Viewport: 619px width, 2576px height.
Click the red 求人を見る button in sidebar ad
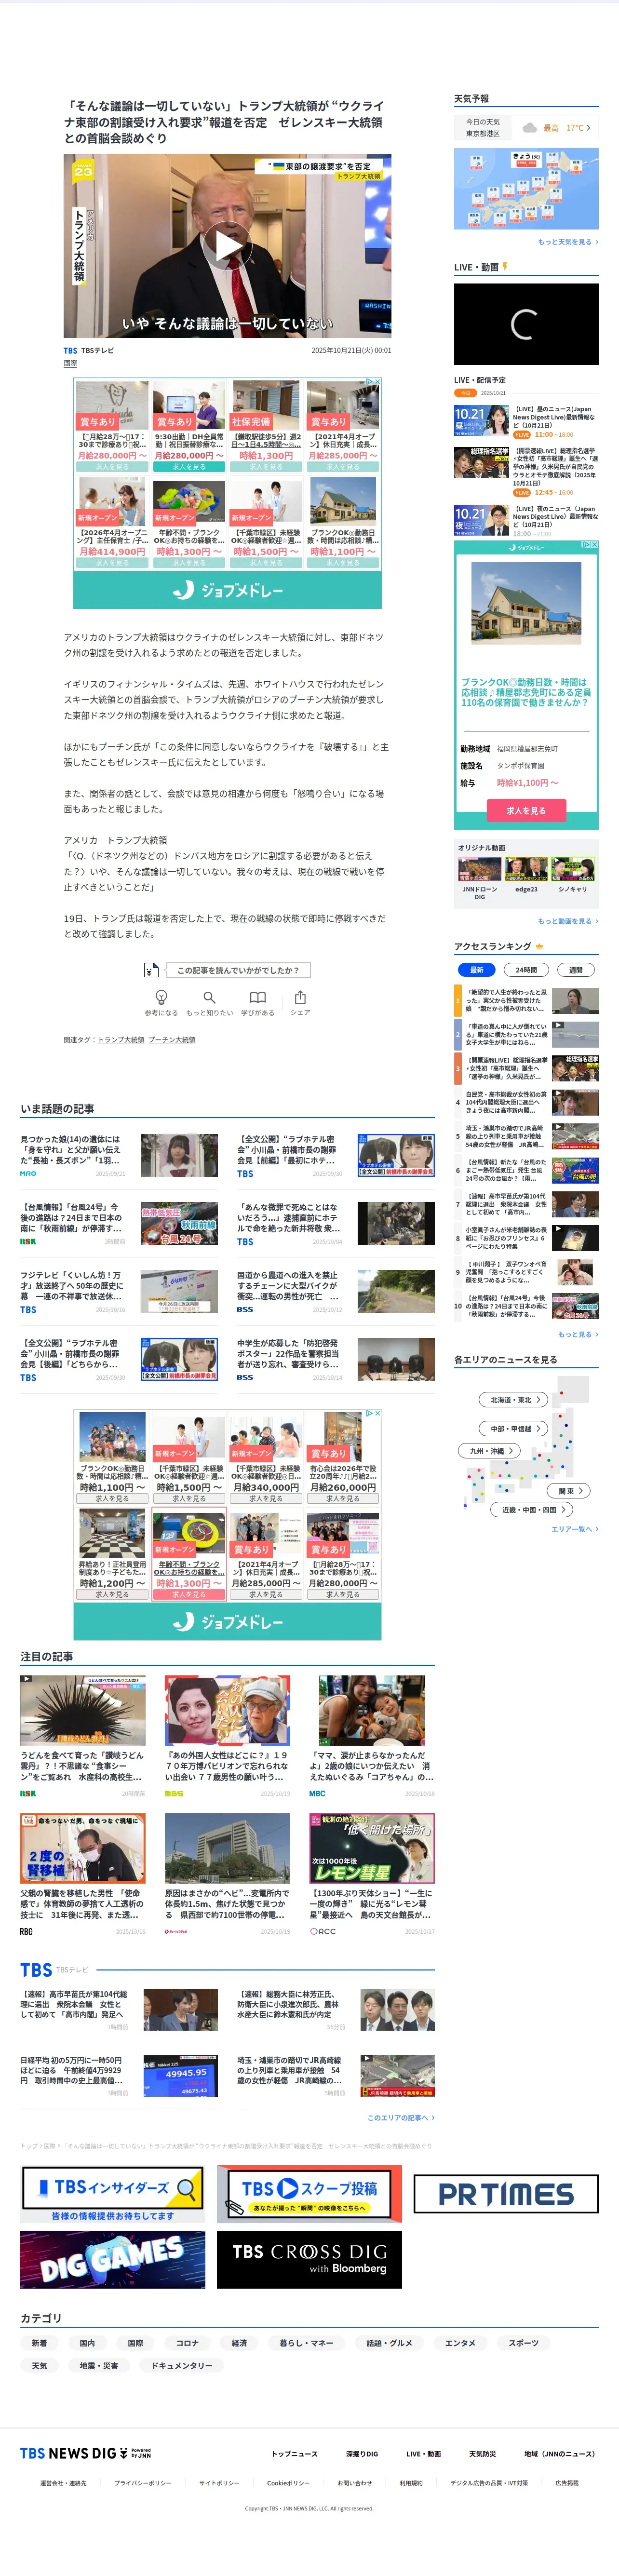[526, 810]
